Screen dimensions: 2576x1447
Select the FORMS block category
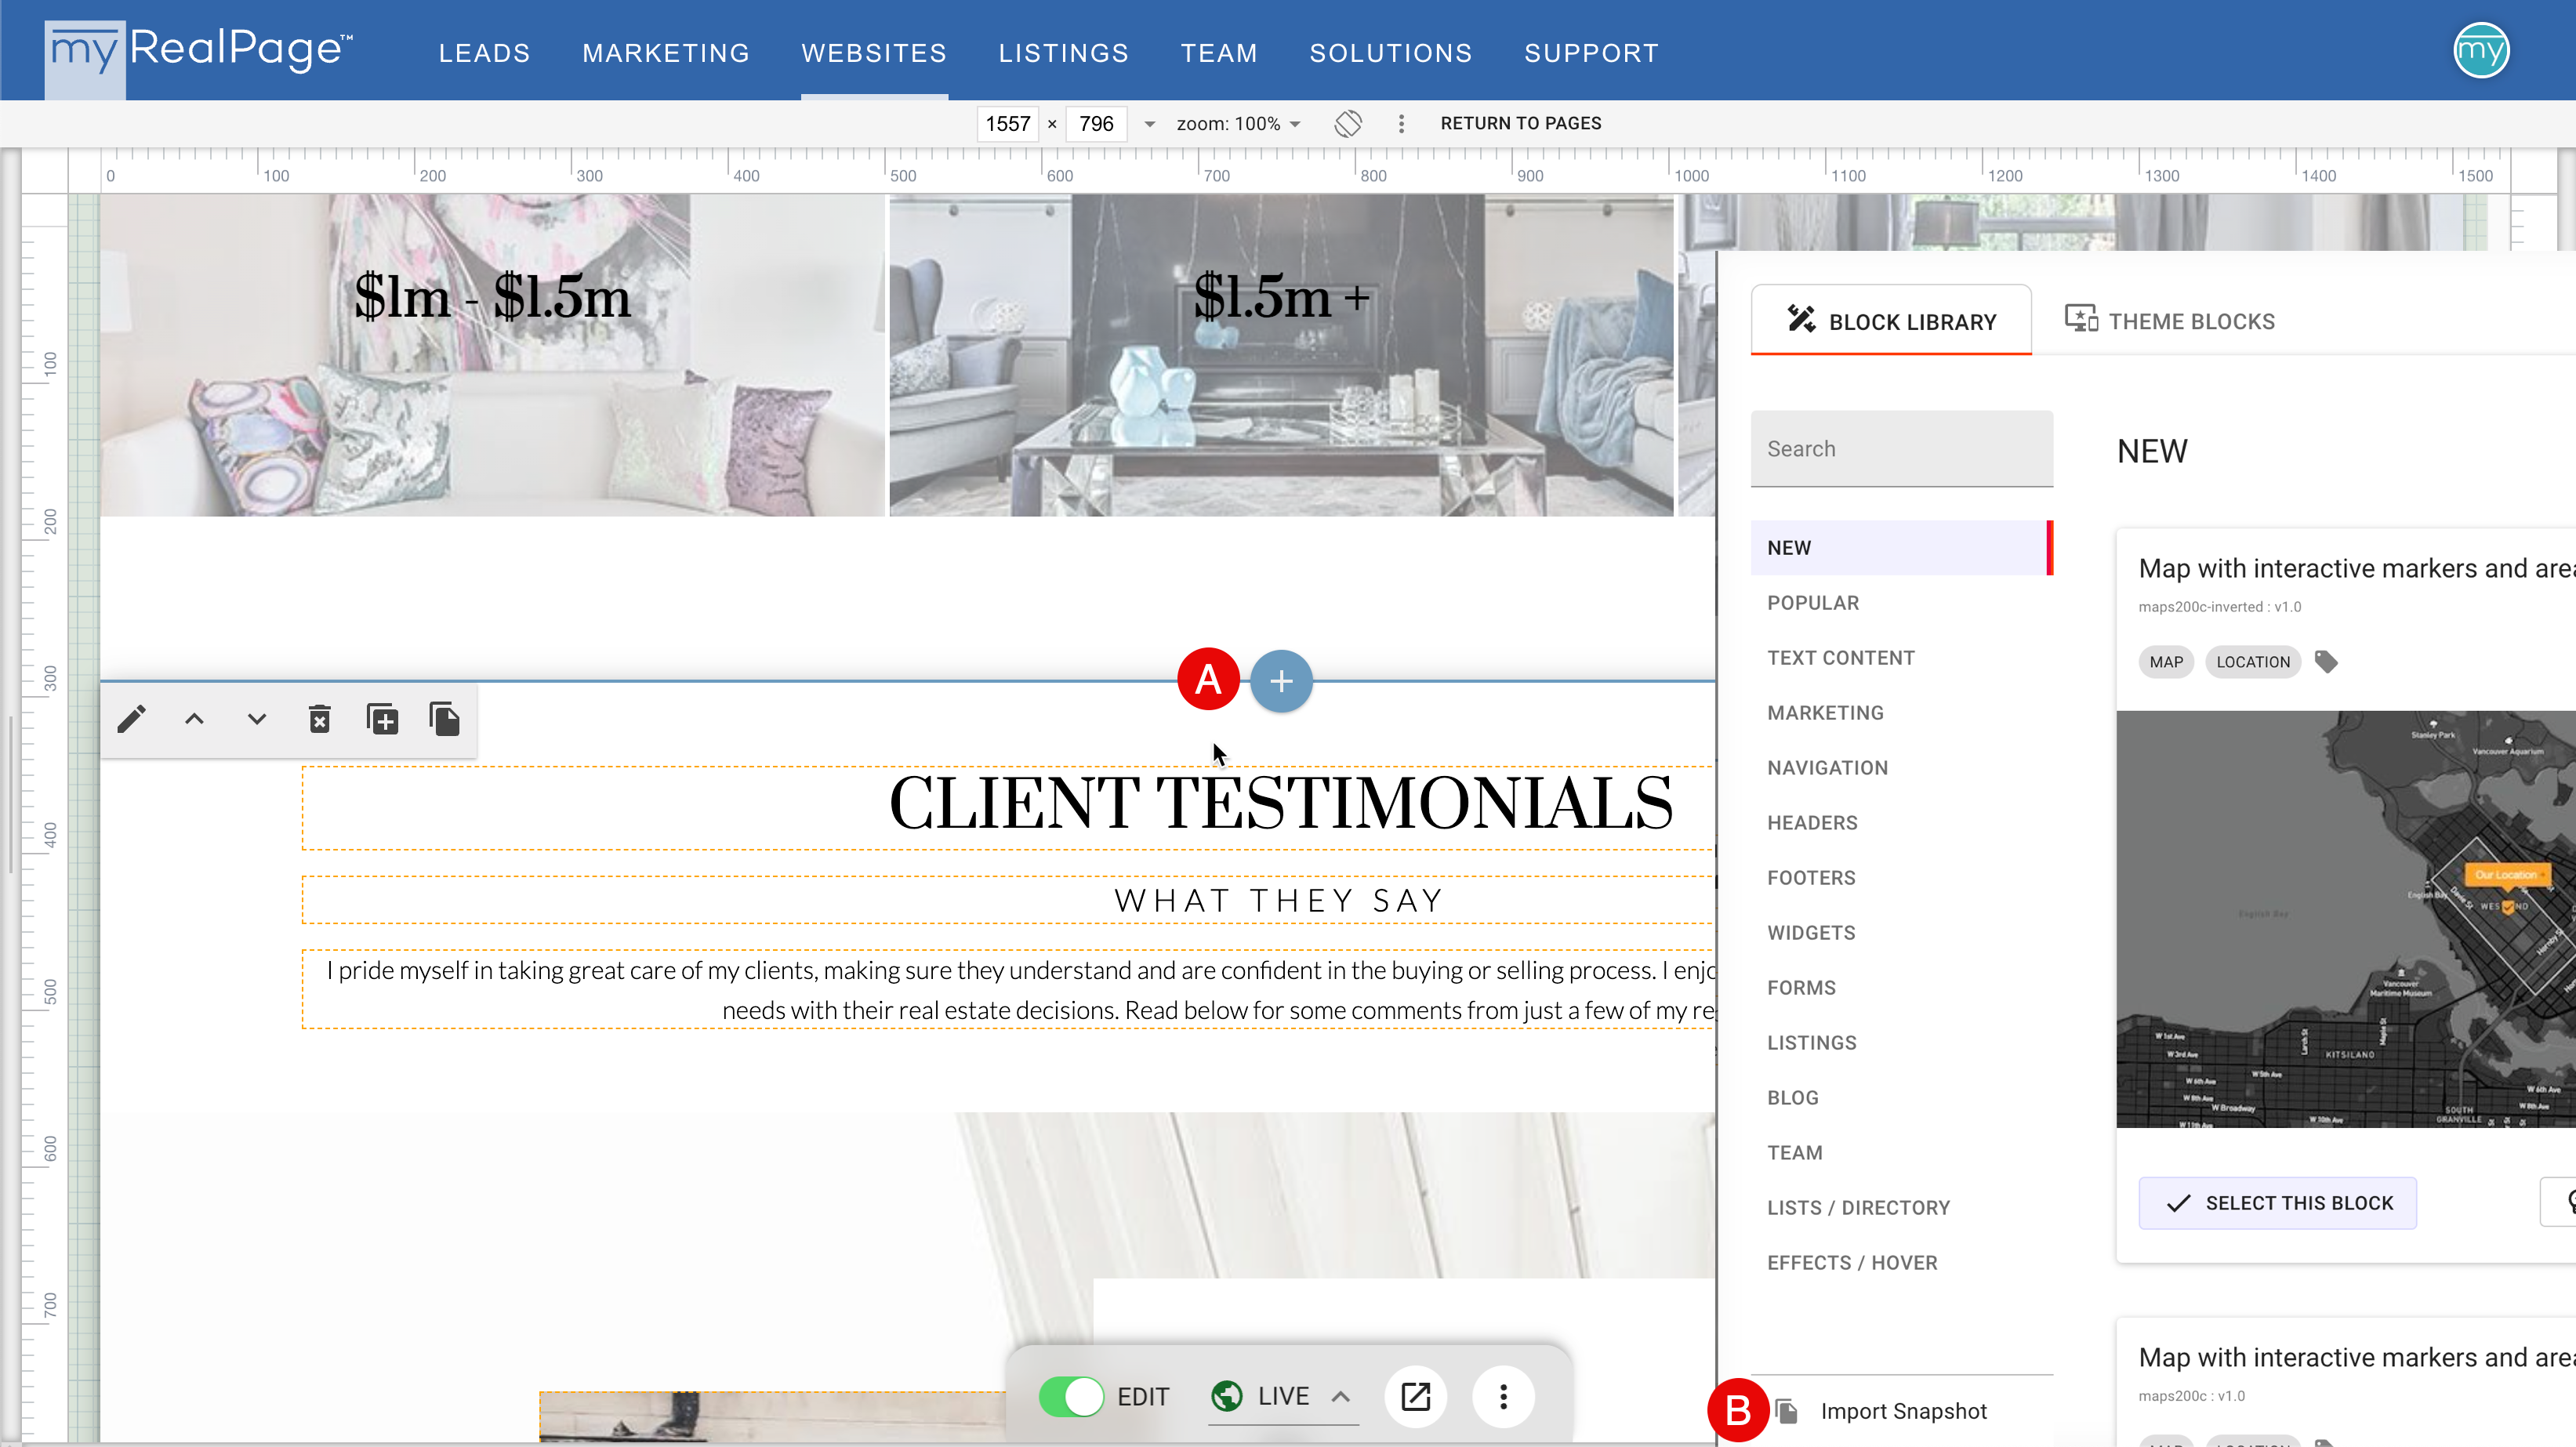coord(1901,988)
